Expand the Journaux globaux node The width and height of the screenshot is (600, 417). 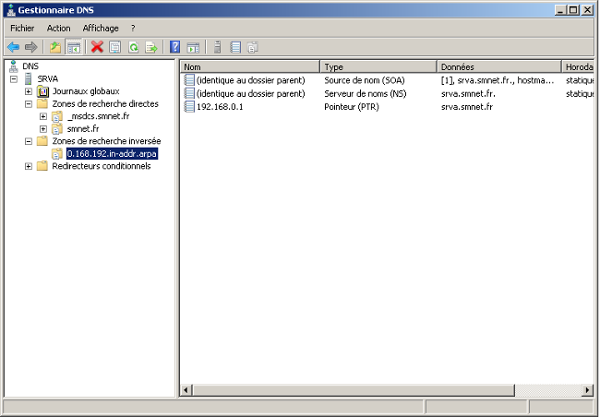tap(29, 91)
